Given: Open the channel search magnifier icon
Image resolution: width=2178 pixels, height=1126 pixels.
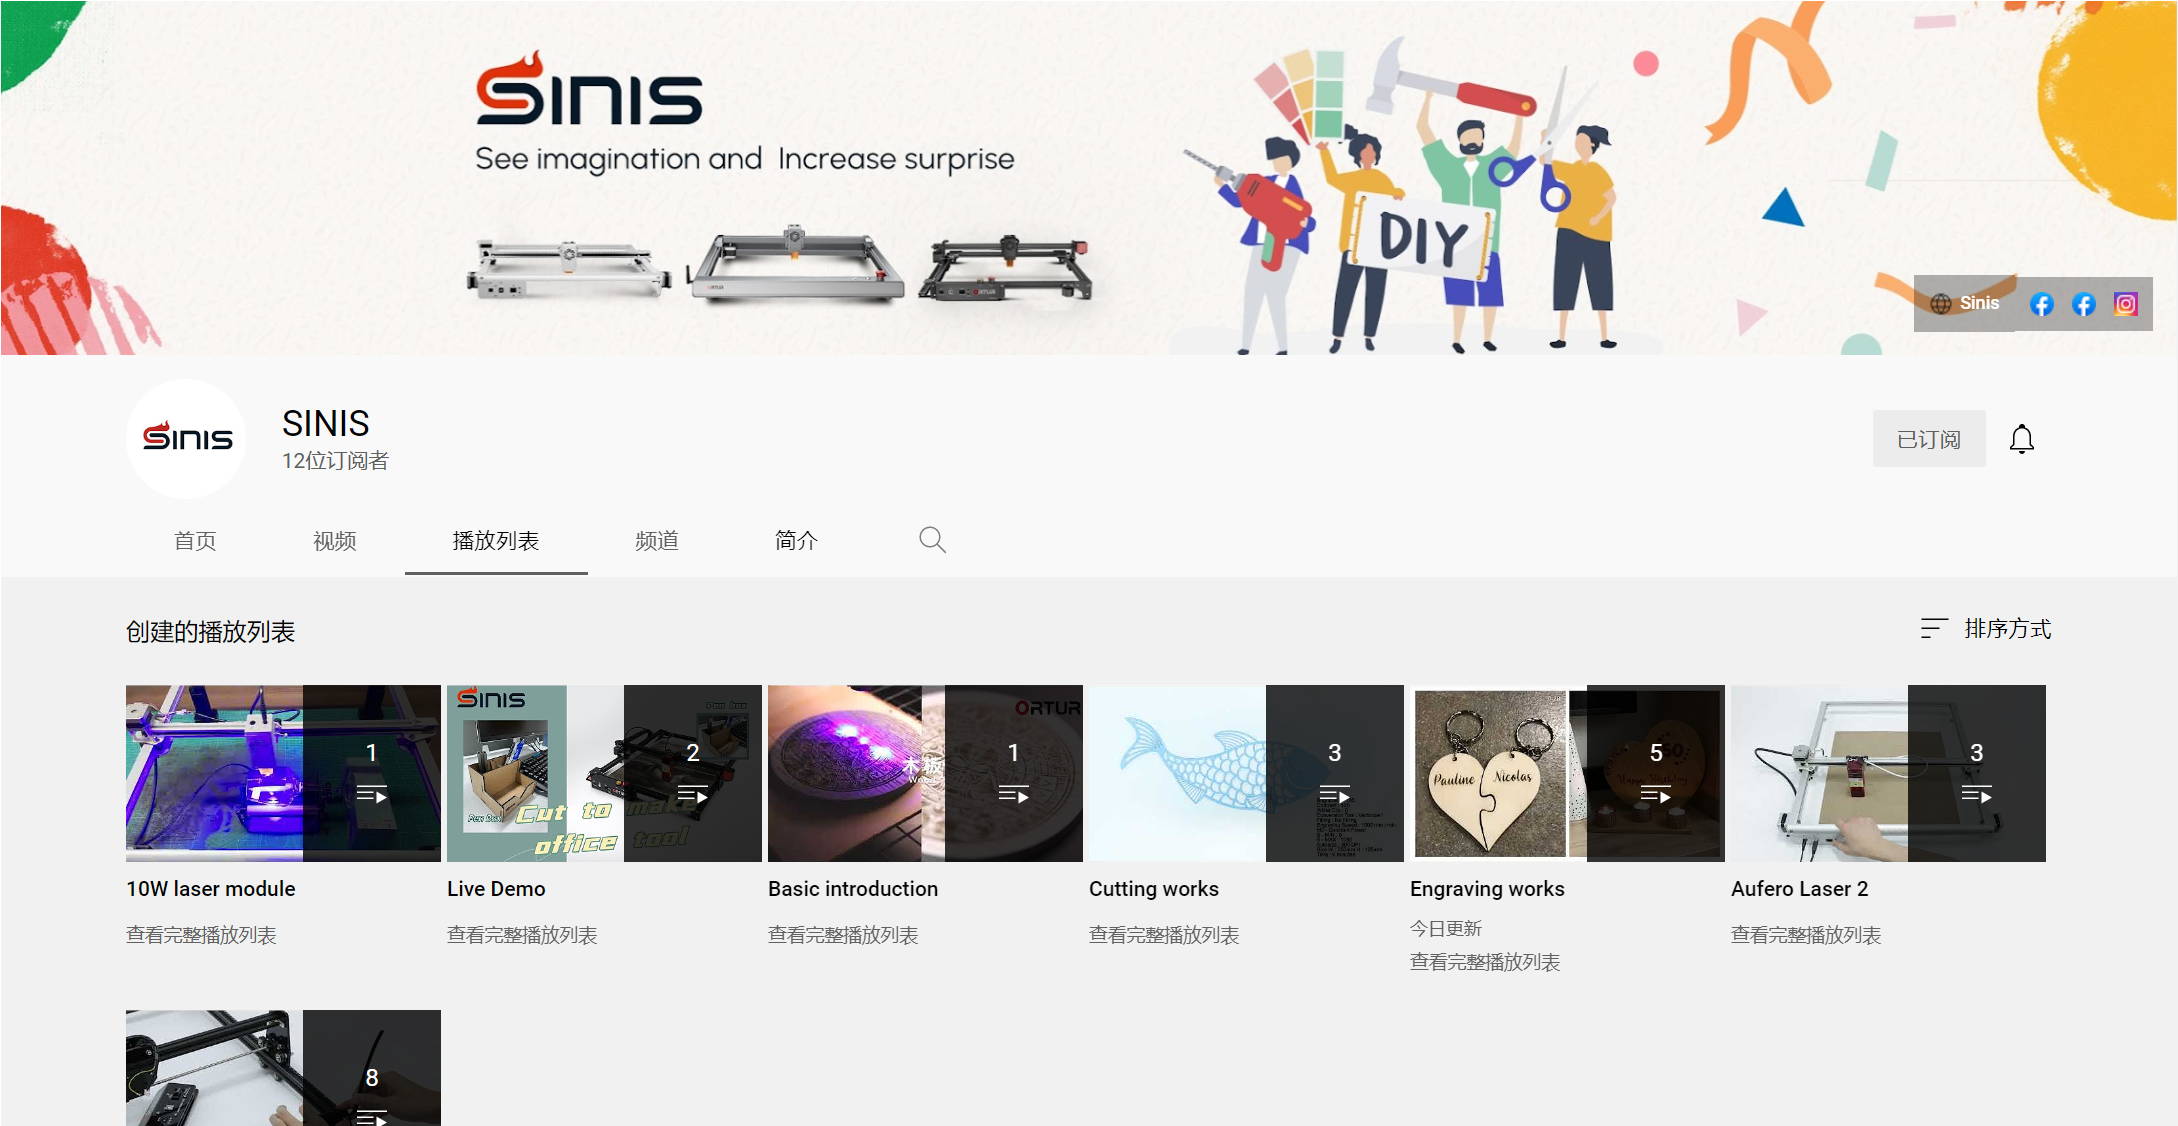Looking at the screenshot, I should tap(932, 540).
